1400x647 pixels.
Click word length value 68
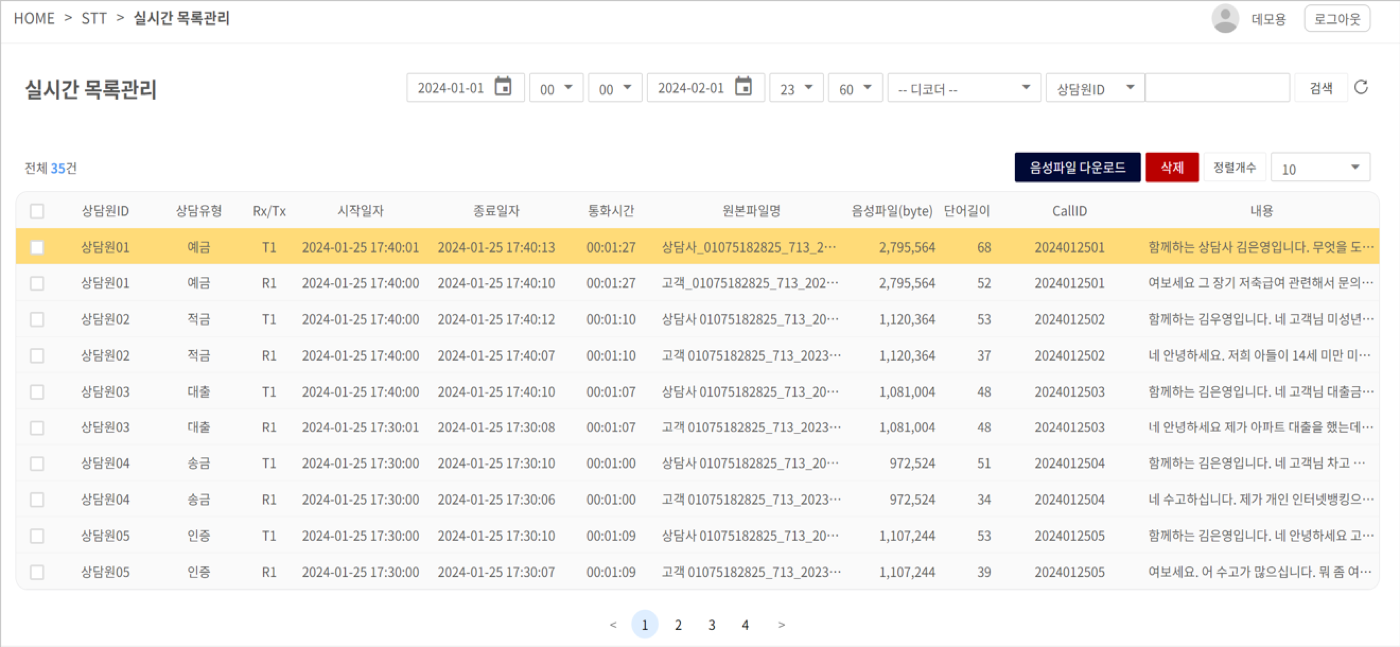(x=984, y=247)
